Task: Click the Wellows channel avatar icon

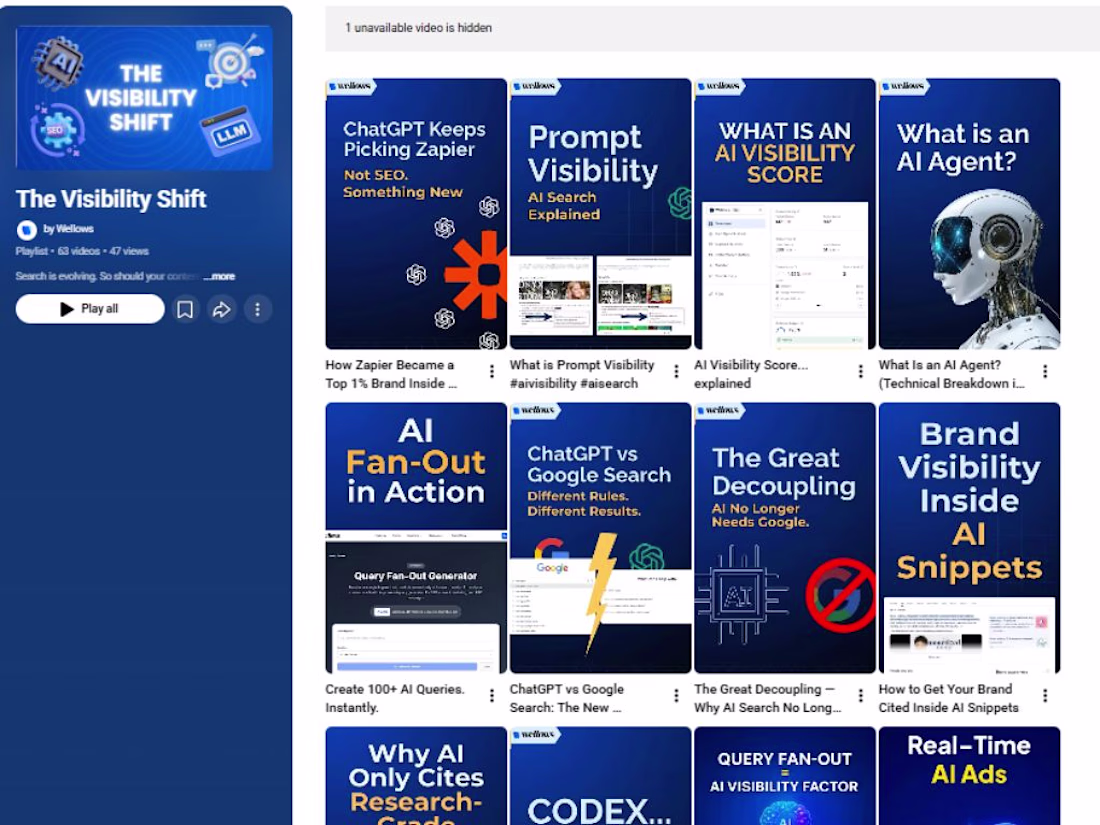Action: 27,229
